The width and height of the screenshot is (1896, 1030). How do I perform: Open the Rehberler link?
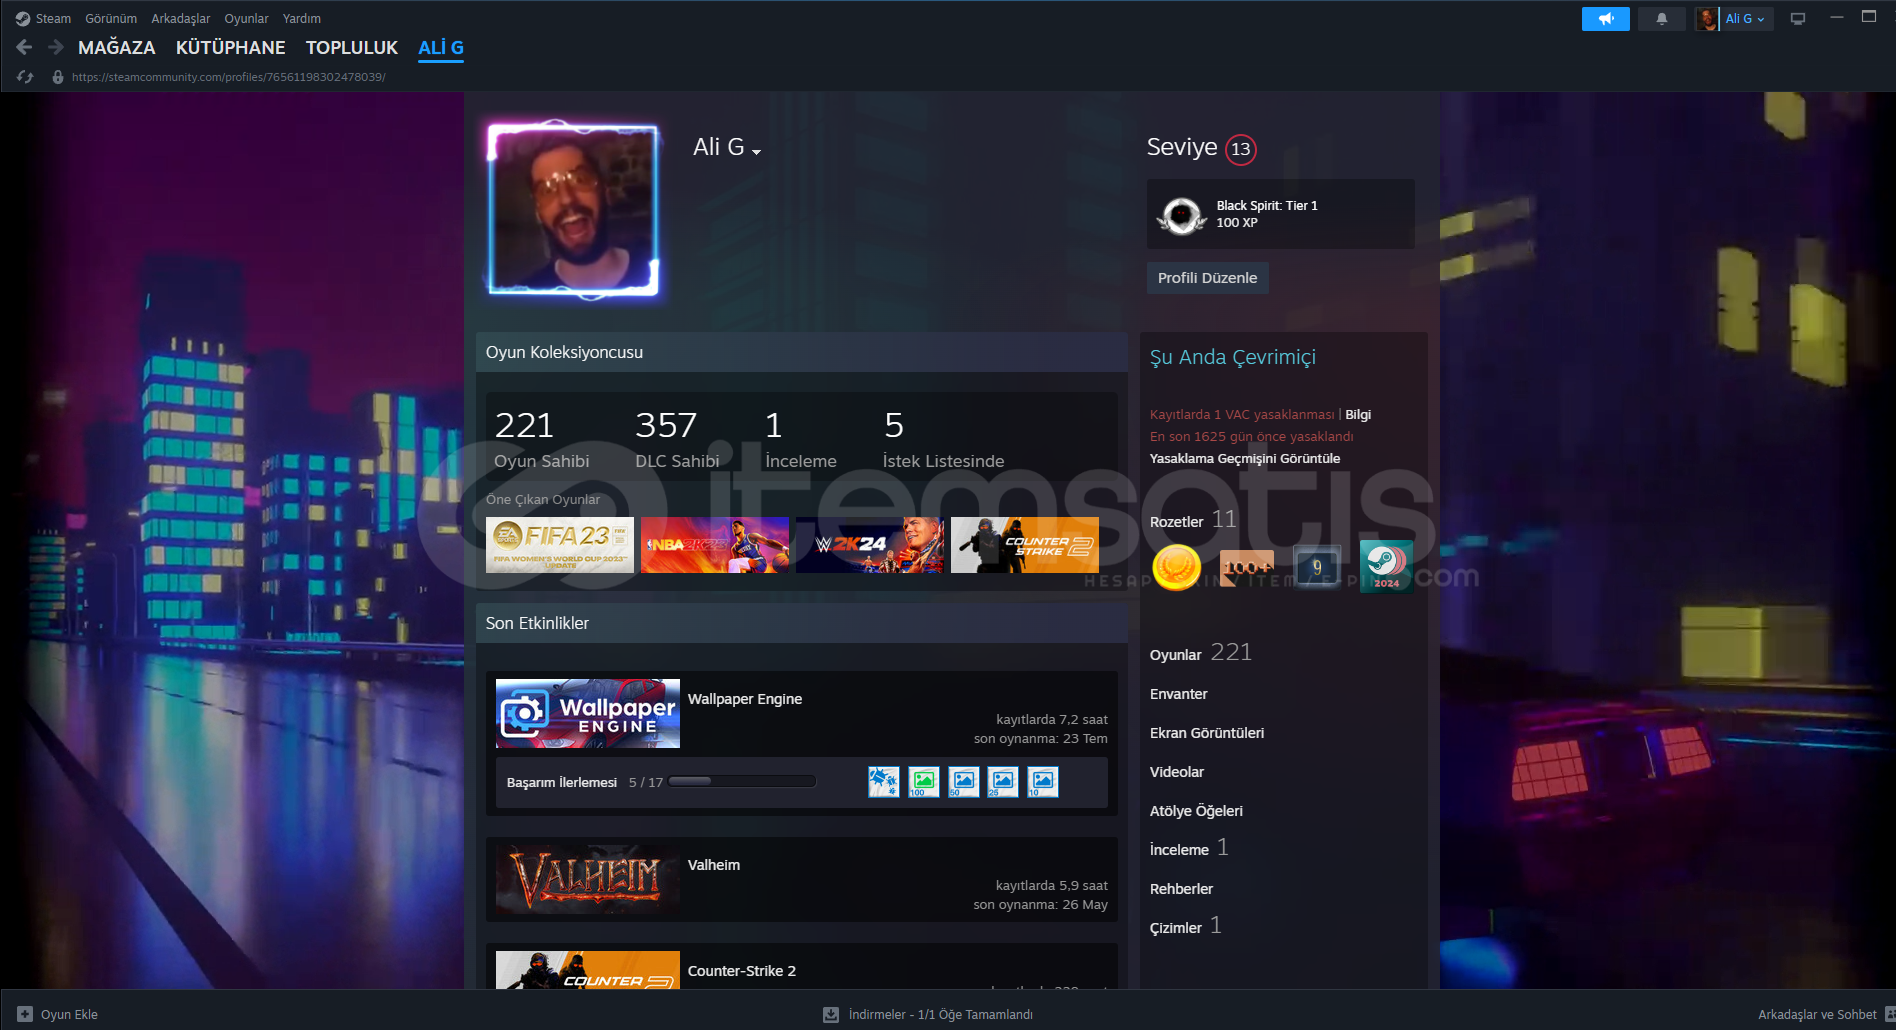1181,889
